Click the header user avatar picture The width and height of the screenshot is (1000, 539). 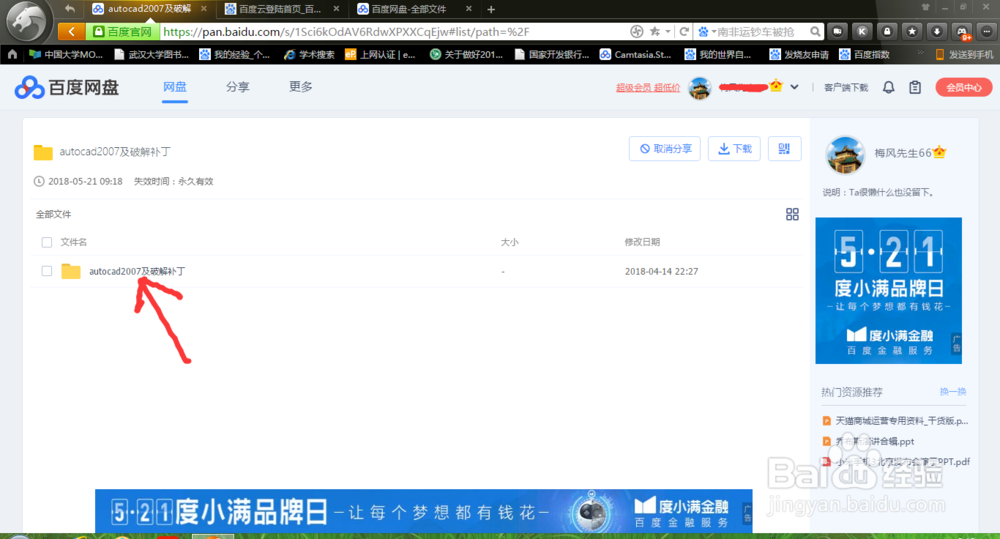click(x=700, y=88)
